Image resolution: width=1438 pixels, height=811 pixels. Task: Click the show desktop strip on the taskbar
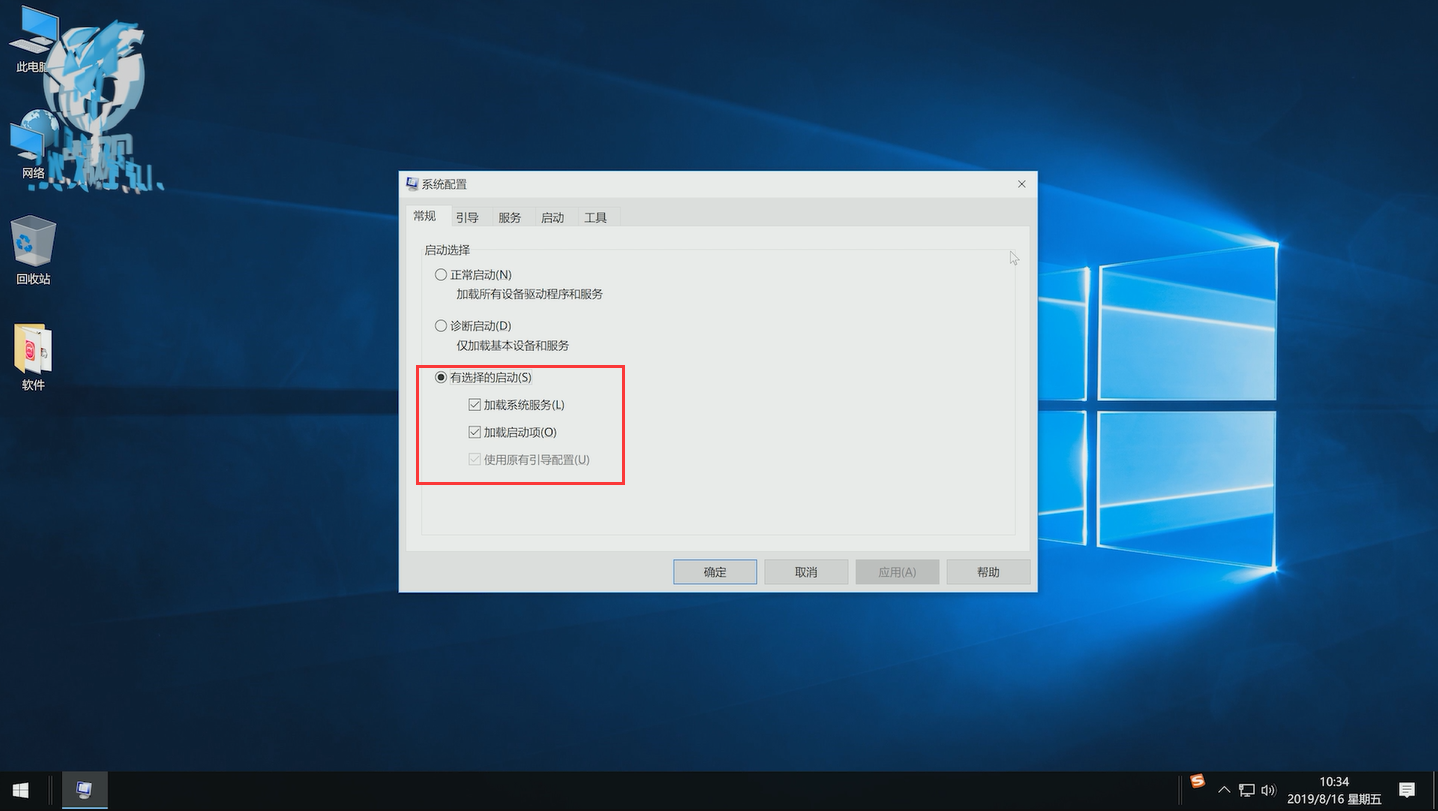(1435, 790)
